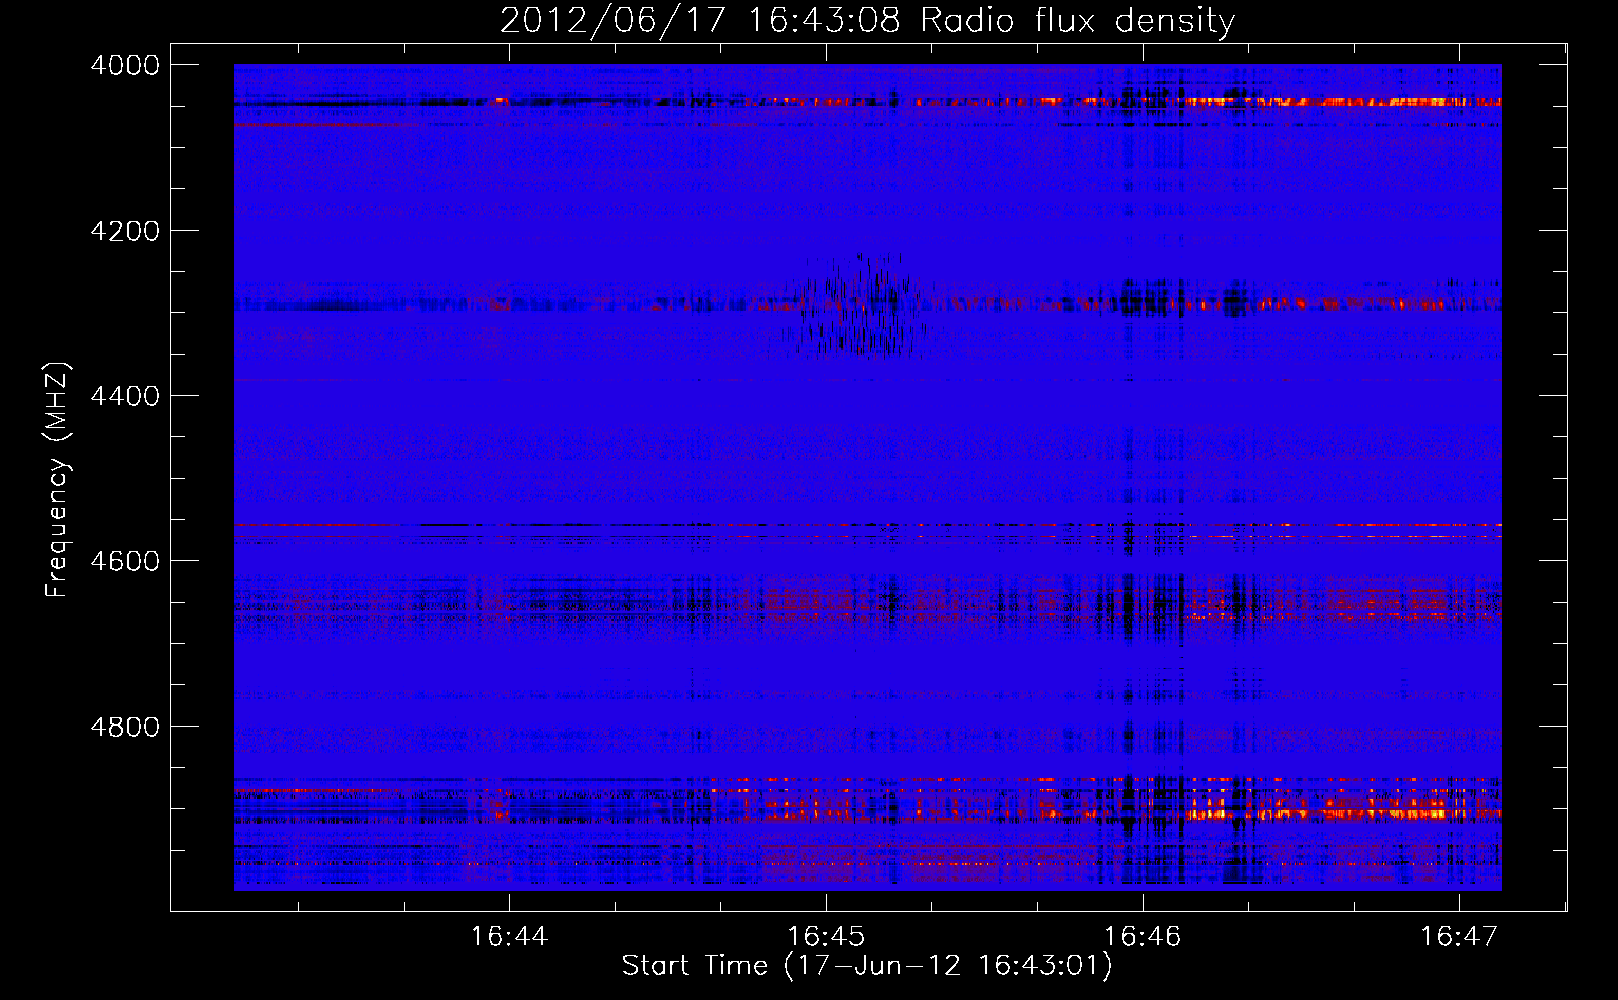
Task: Select the 4800 frequency tick label
Action: point(125,727)
